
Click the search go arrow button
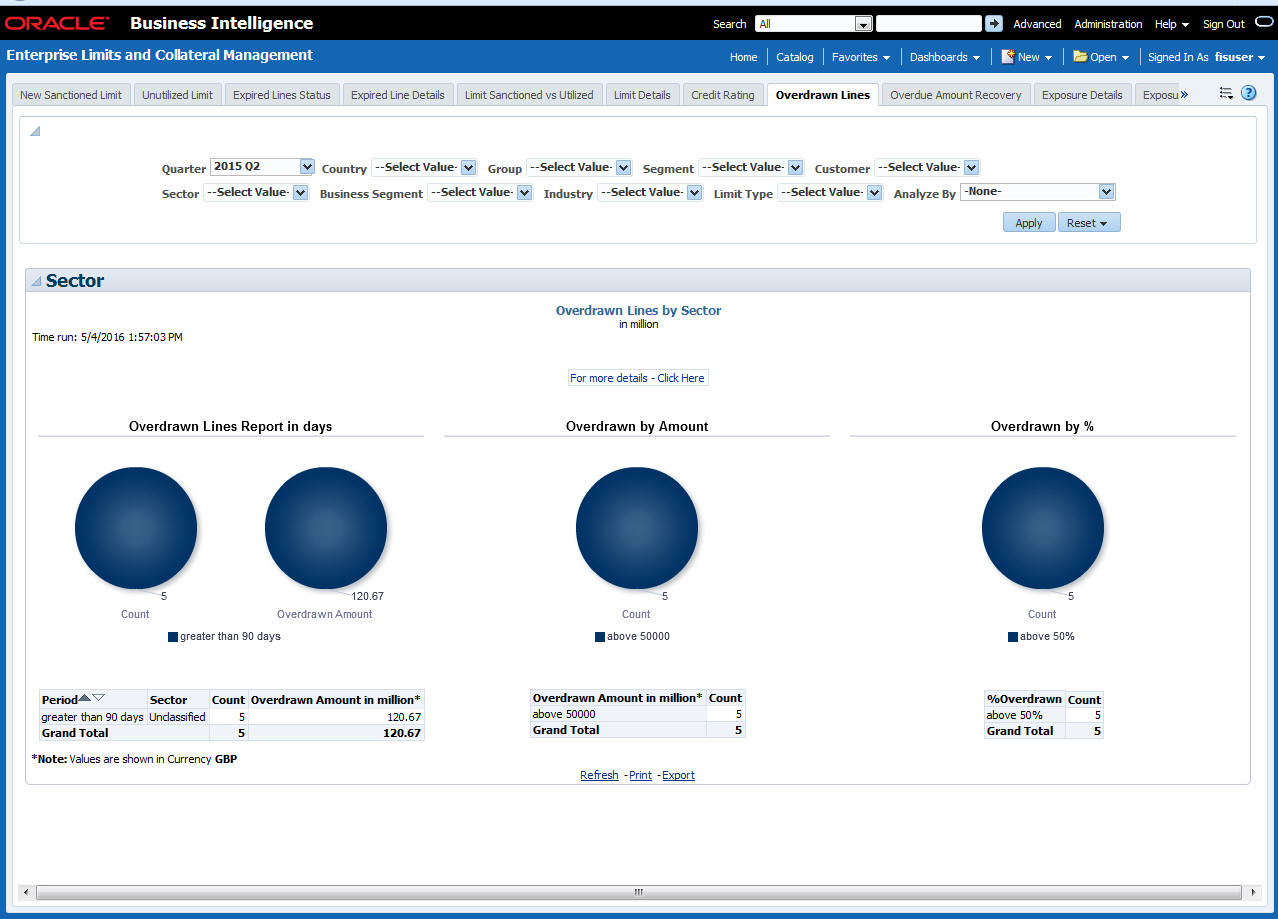pyautogui.click(x=993, y=23)
